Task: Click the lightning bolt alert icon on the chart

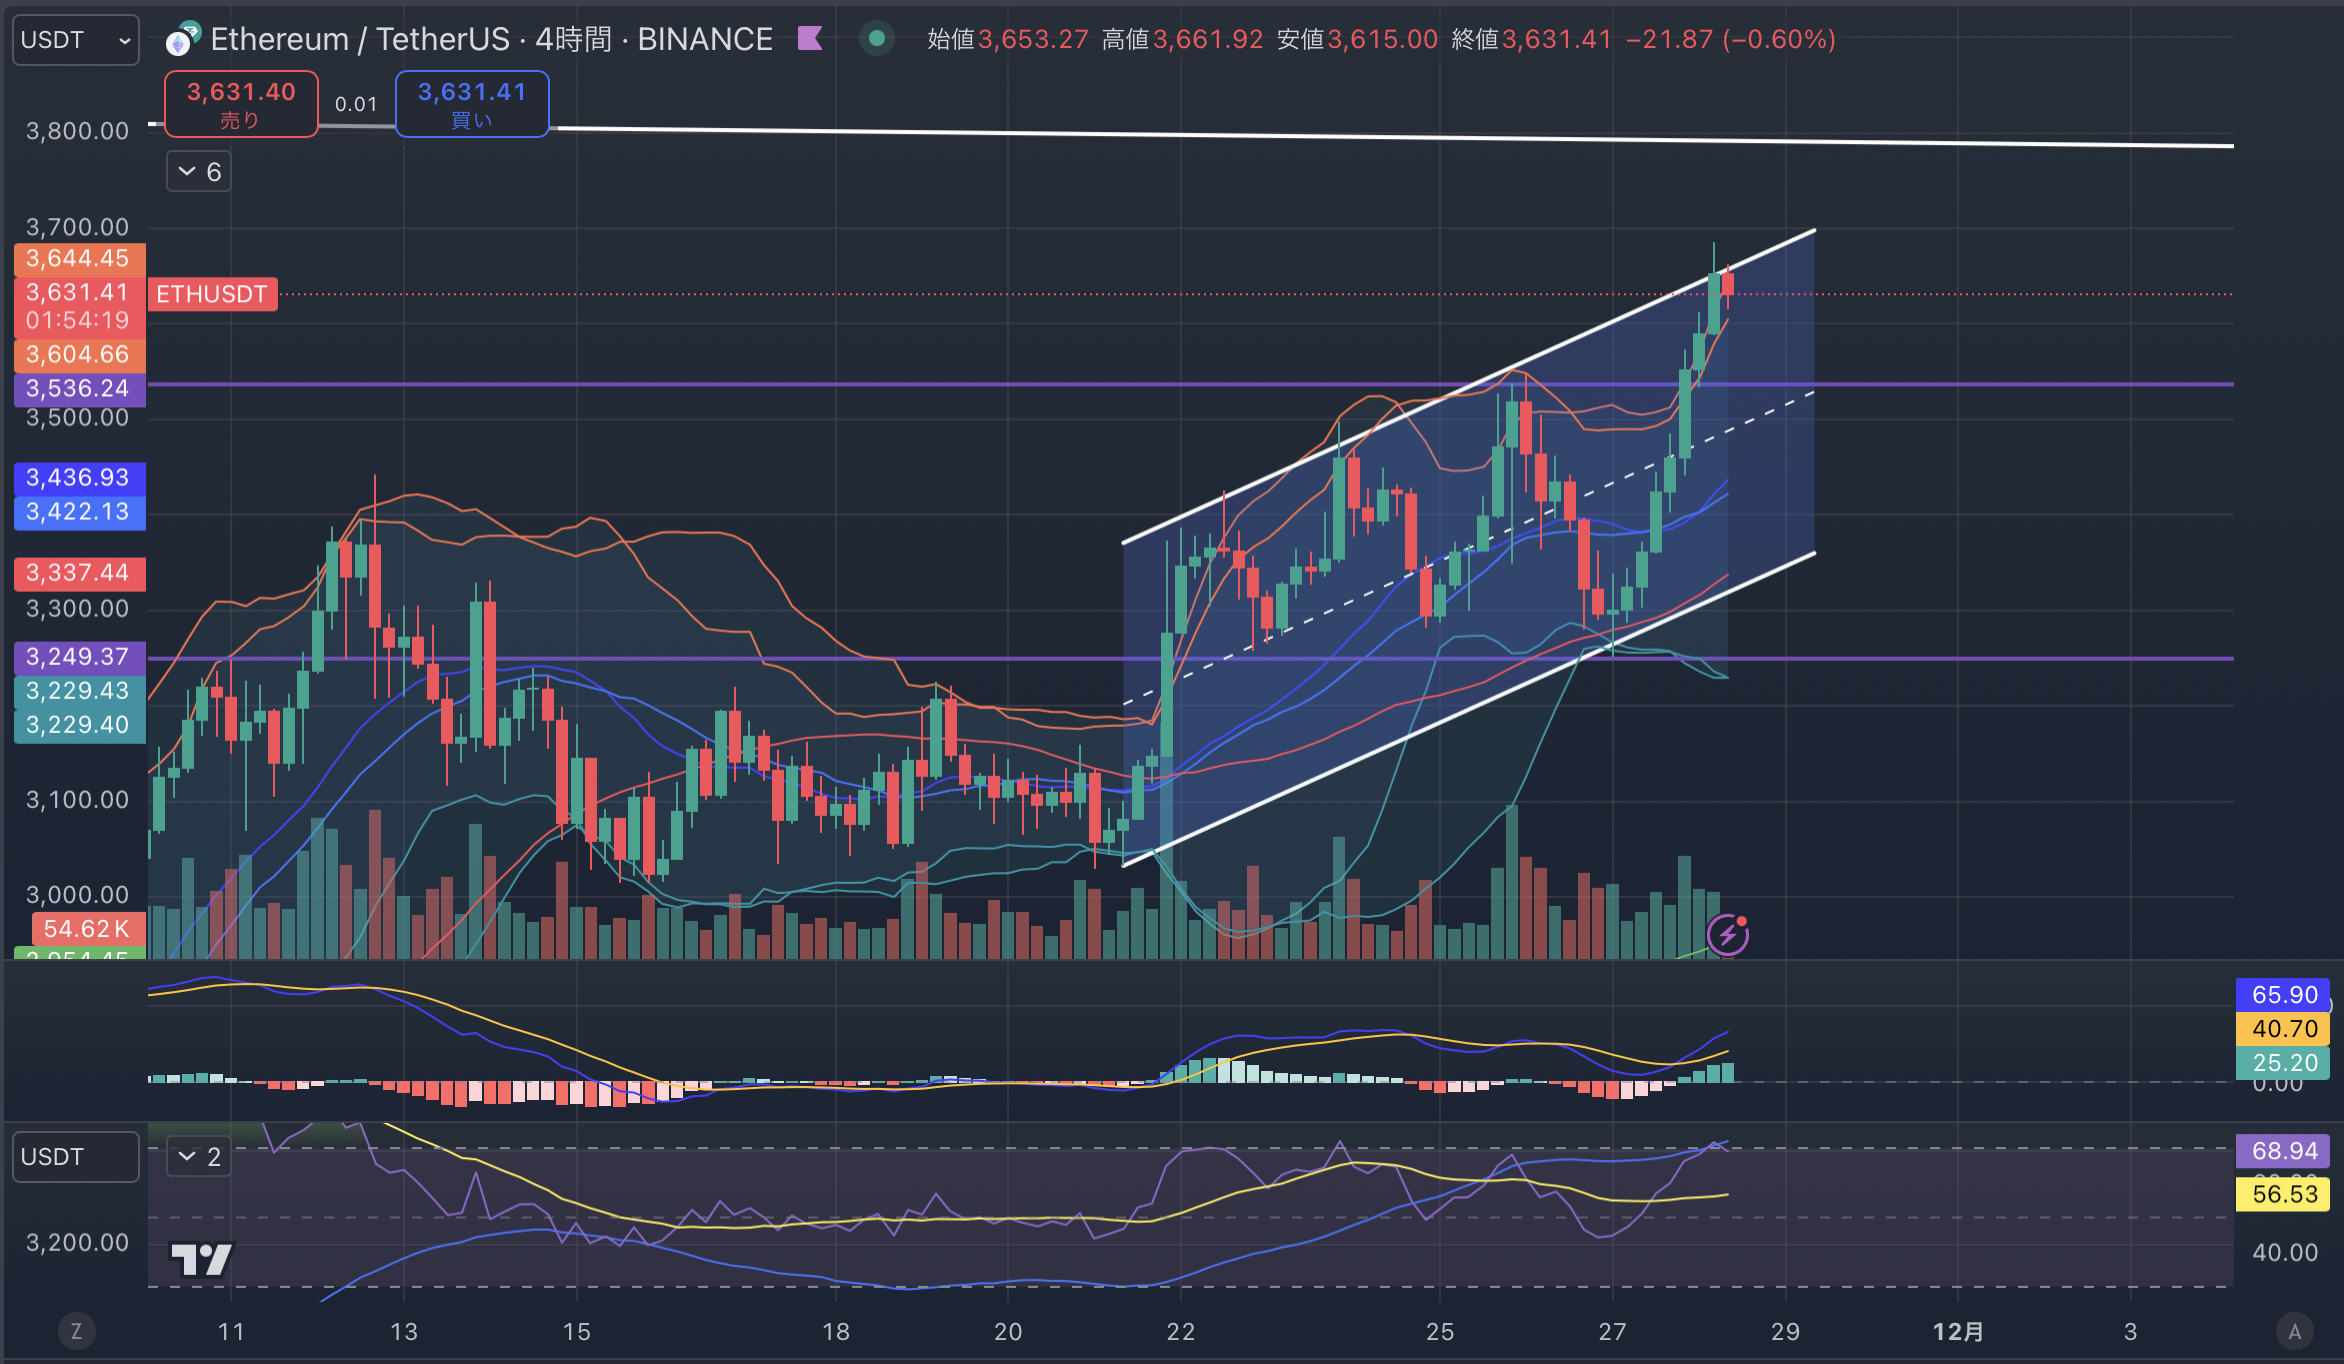Action: tap(1727, 935)
